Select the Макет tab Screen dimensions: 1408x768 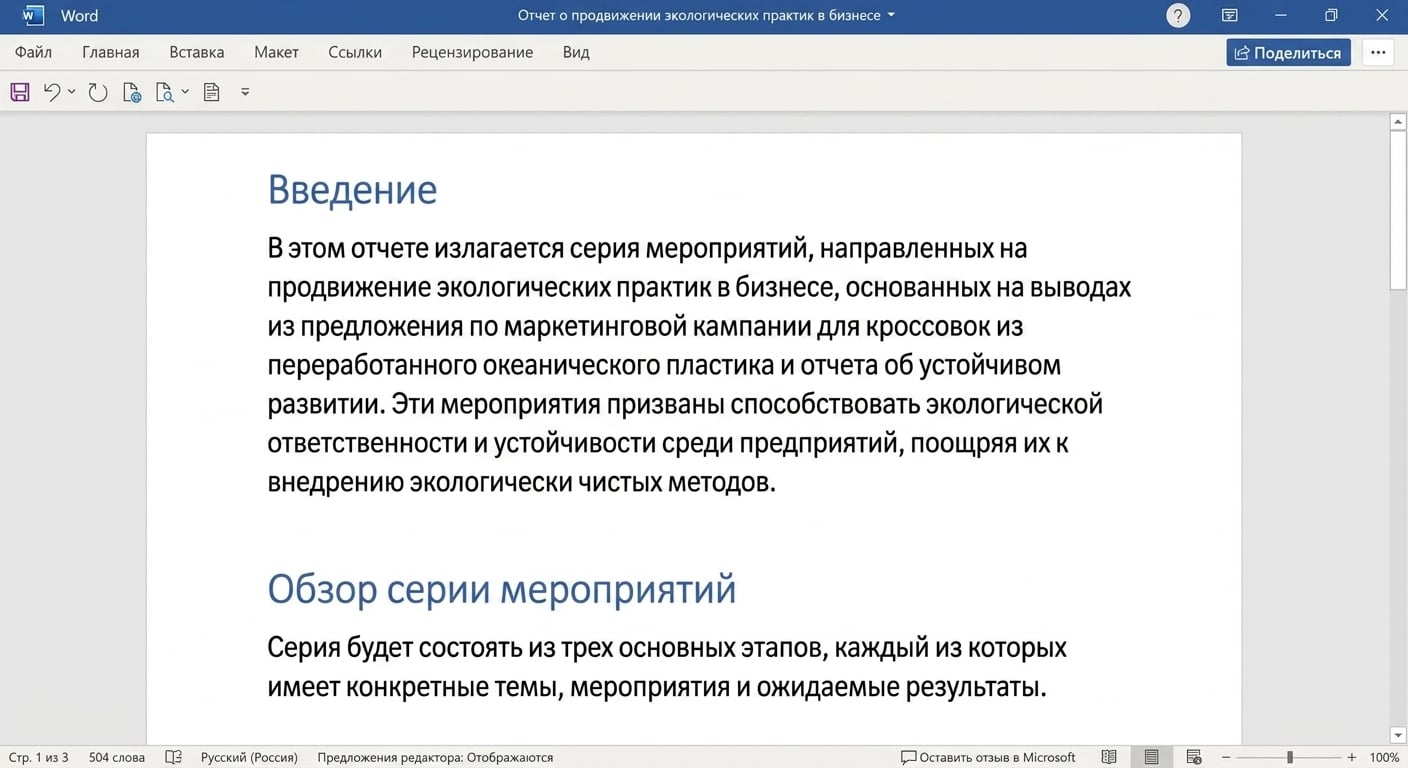tap(276, 52)
